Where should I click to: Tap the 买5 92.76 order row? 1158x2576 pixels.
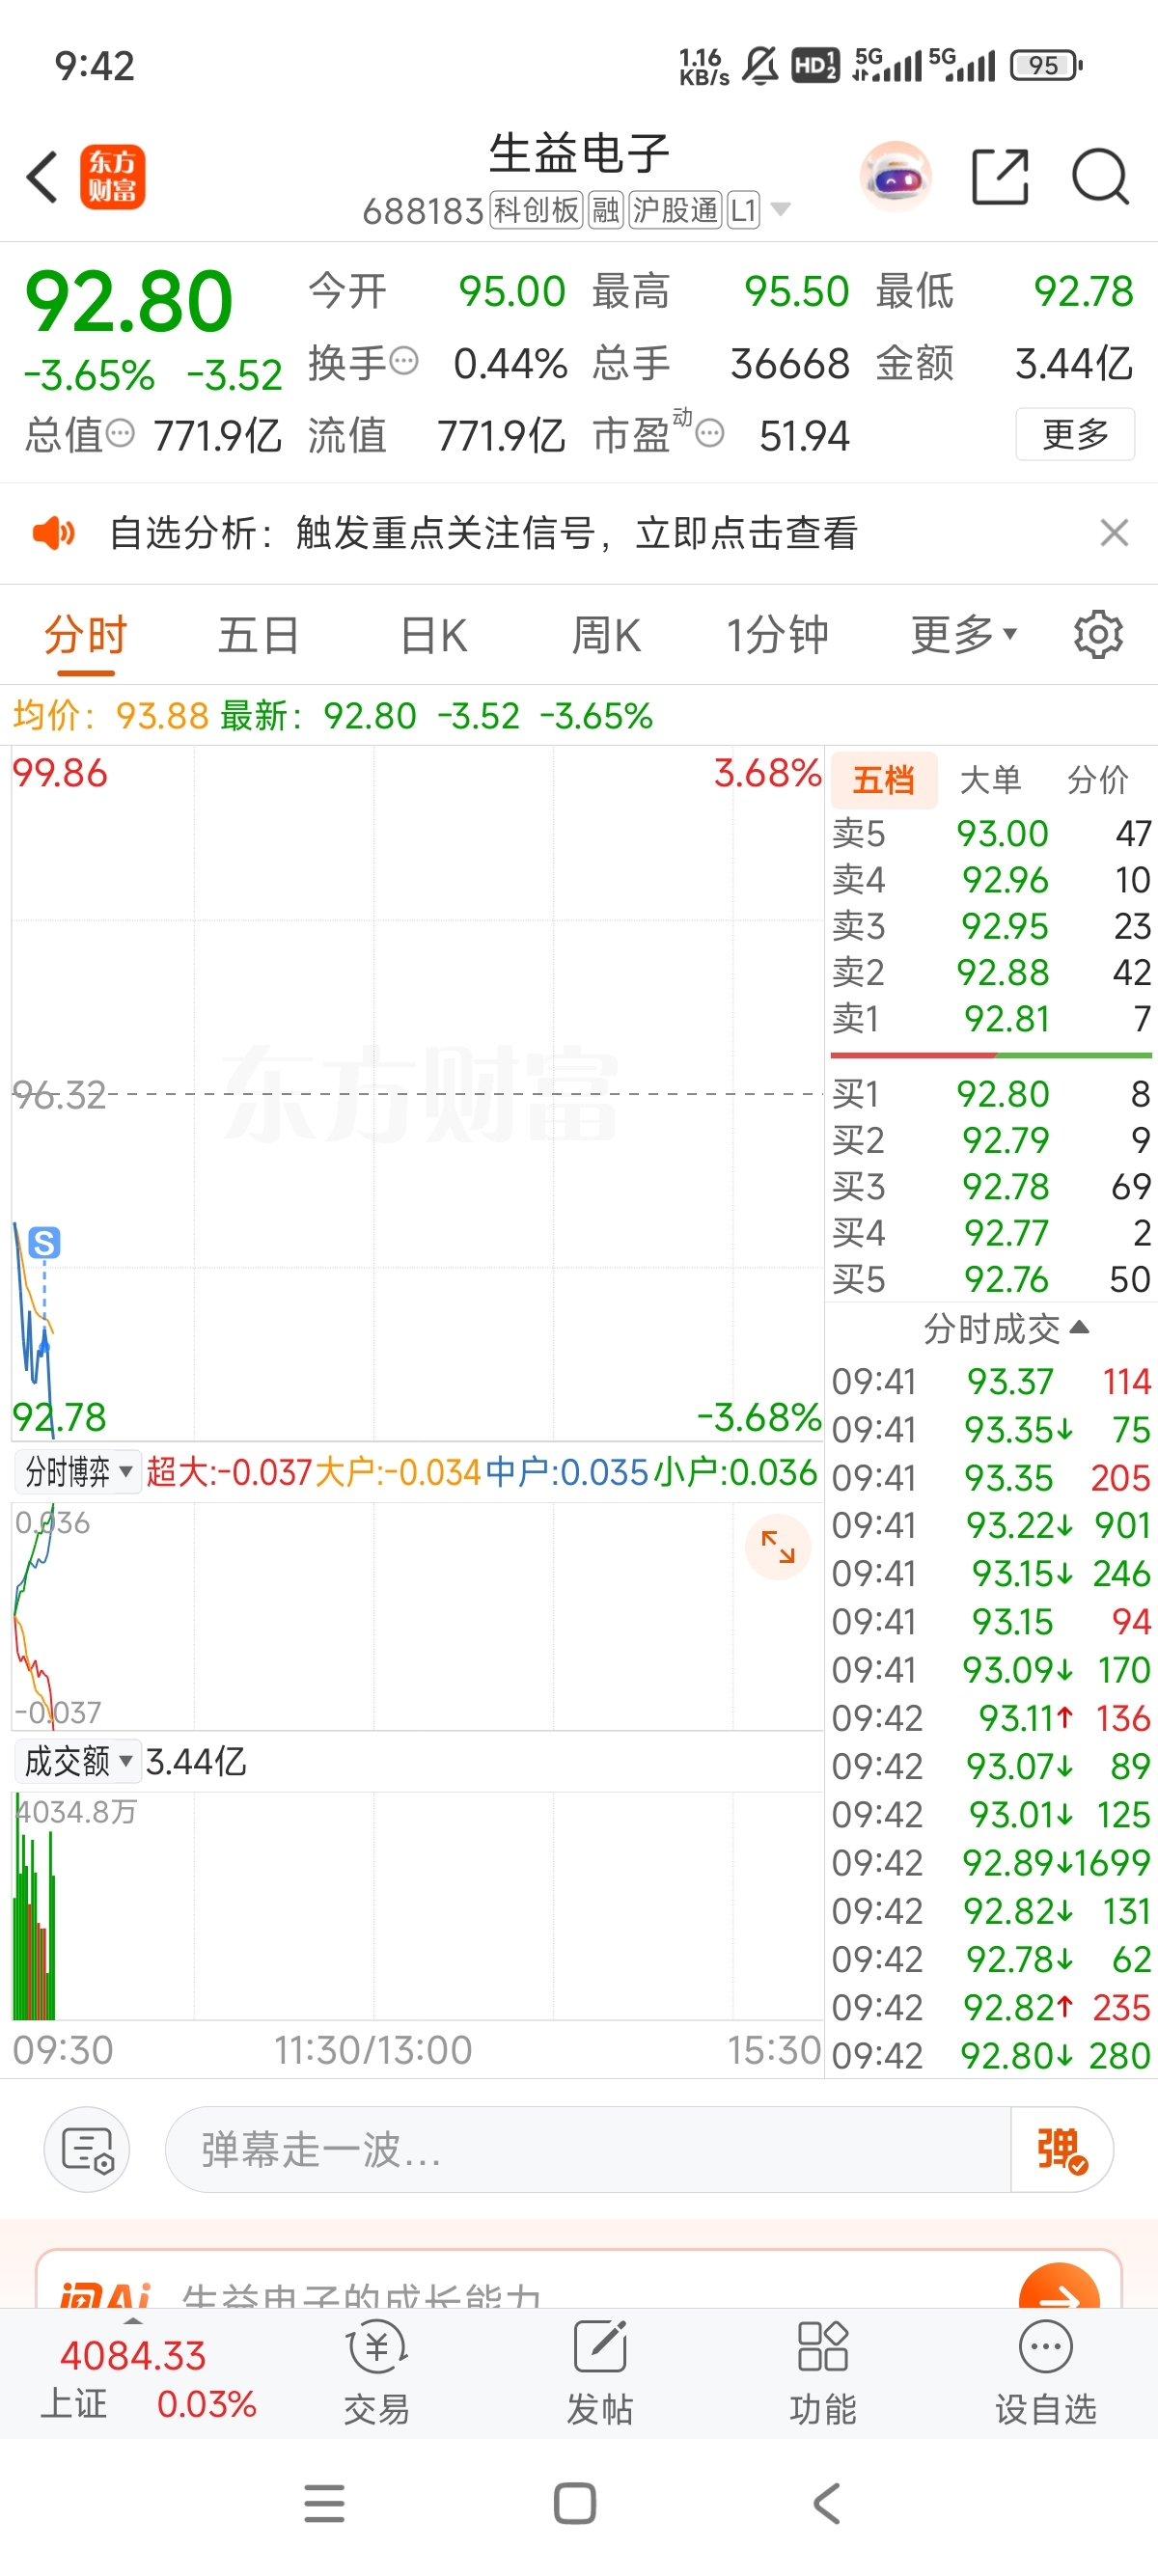[991, 1280]
